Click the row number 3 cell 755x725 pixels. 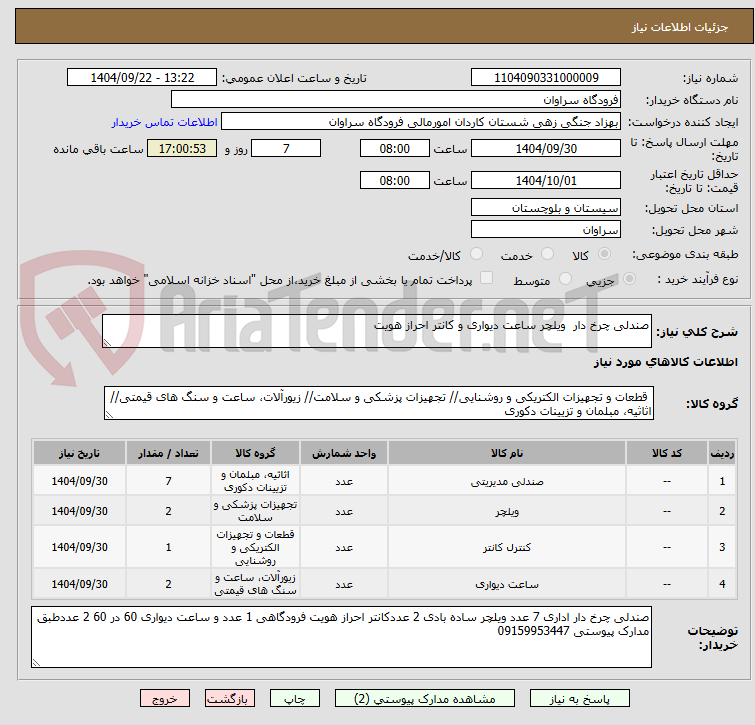[722, 547]
